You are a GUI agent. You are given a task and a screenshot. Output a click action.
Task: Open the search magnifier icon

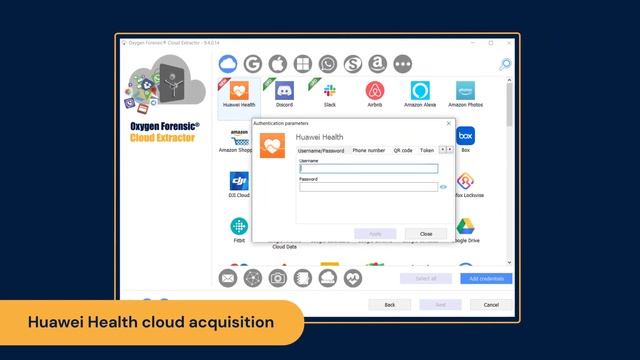[505, 64]
